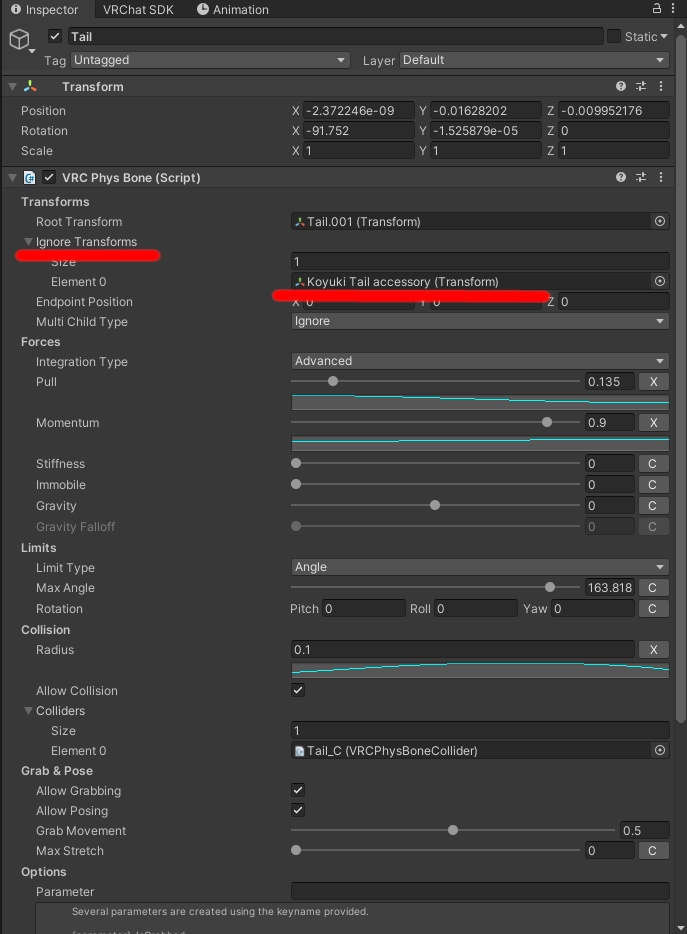
Task: Click the Inspector panel lock icon
Action: coord(656,9)
